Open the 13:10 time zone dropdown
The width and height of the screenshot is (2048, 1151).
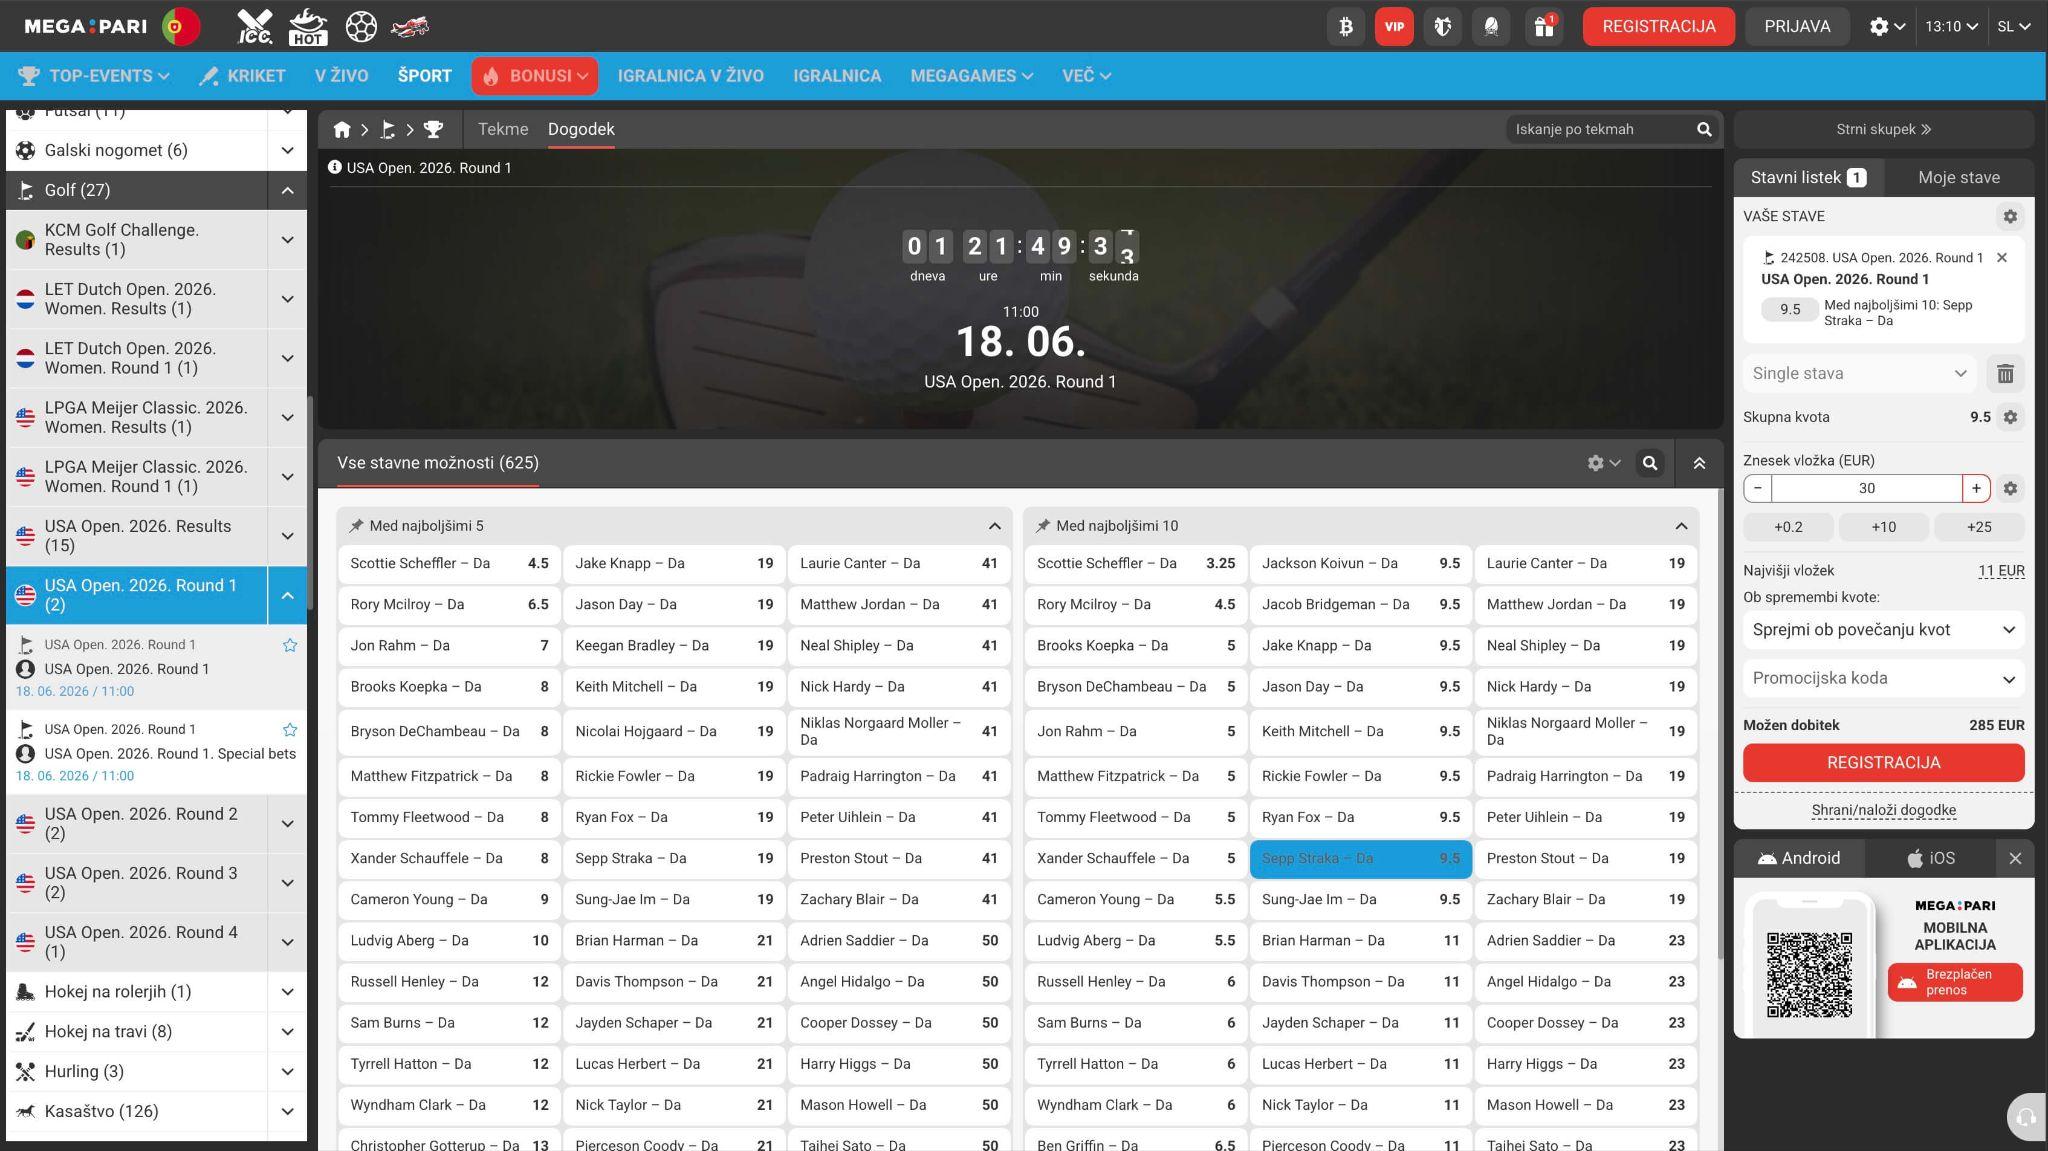[x=1951, y=26]
